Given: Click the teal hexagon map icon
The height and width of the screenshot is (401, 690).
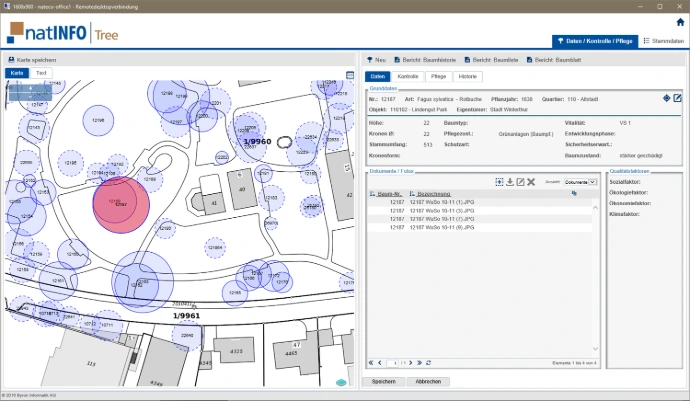Looking at the screenshot, I should 341,382.
